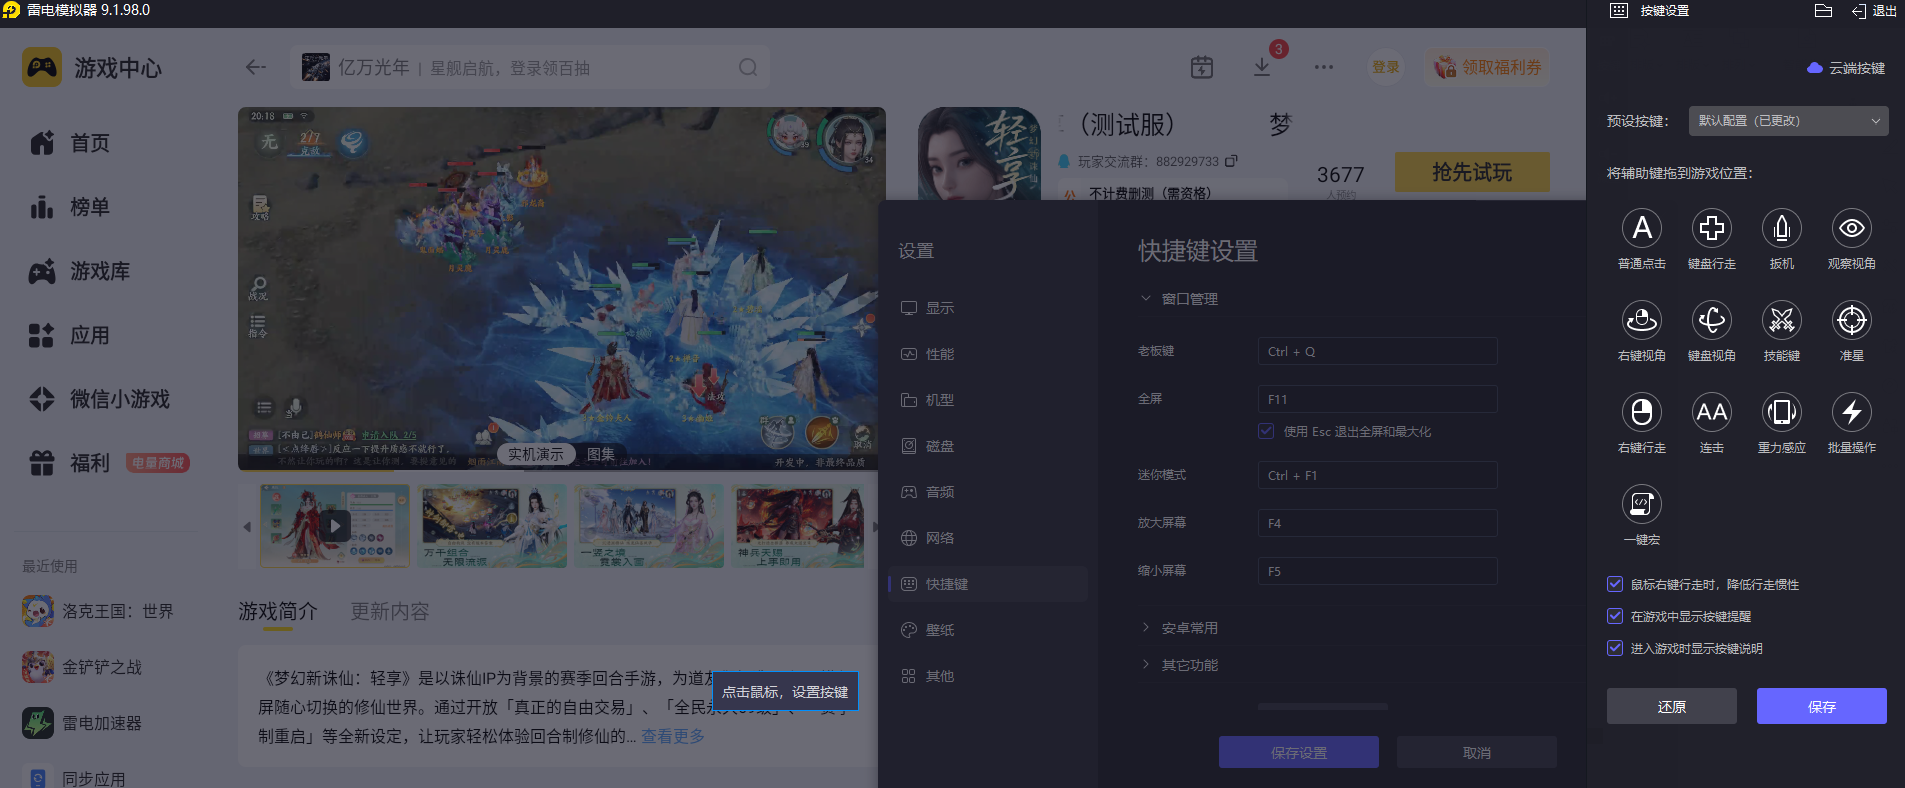Click the 迷你模式 Ctrl + F1 field
1905x788 pixels.
[x=1377, y=475]
